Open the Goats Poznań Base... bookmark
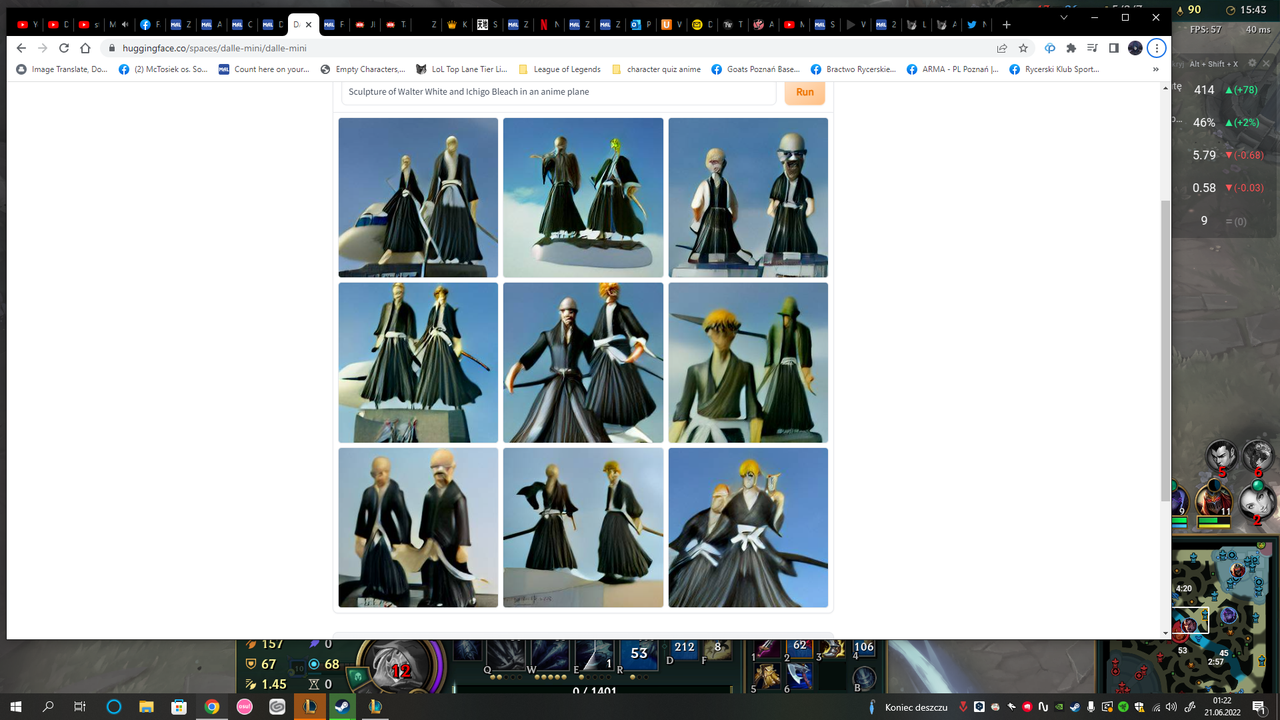The height and width of the screenshot is (720, 1280). (x=755, y=69)
